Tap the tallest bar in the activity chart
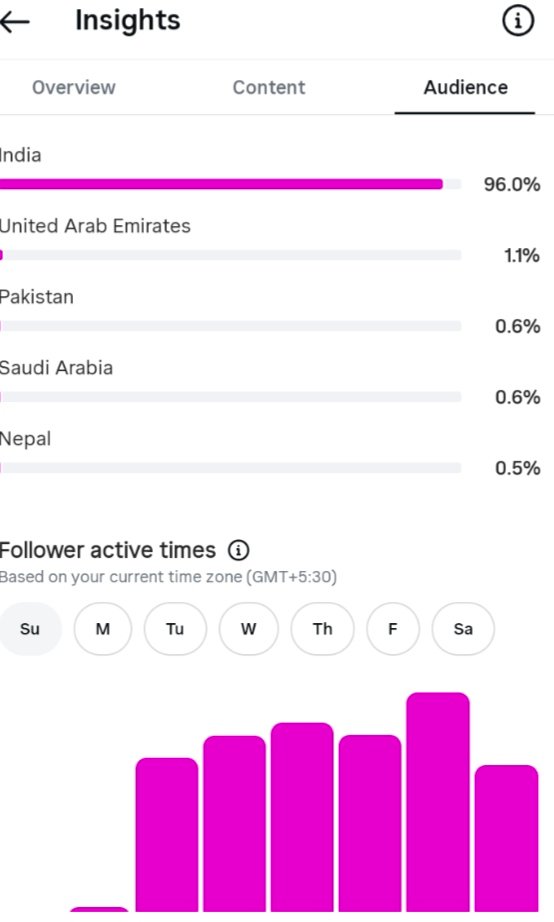The image size is (554, 922). pos(438,802)
